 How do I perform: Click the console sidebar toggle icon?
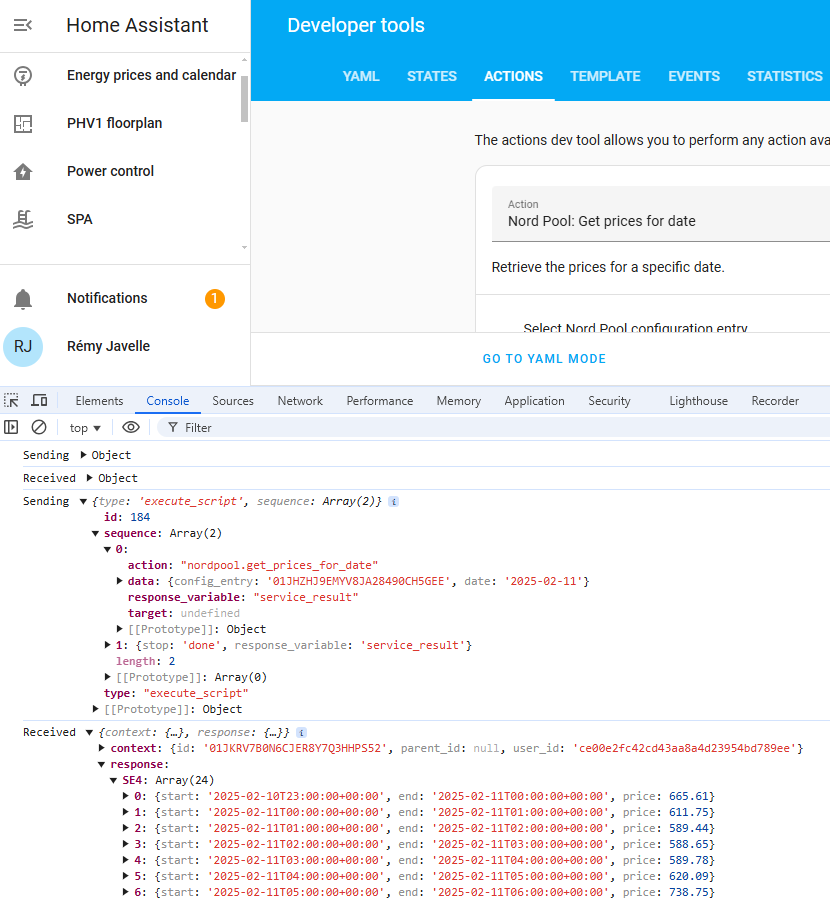11,427
